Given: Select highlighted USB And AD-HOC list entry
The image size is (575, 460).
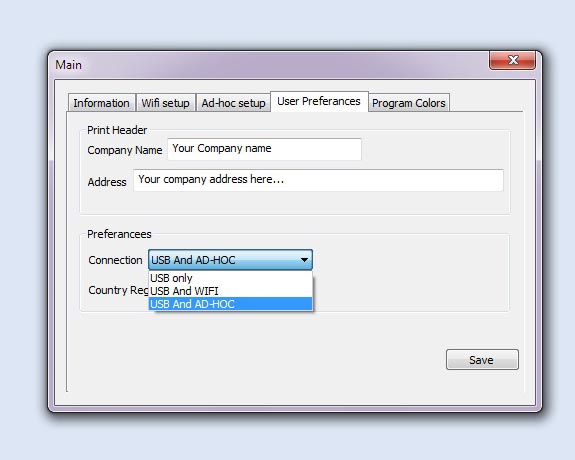Looking at the screenshot, I should [230, 304].
